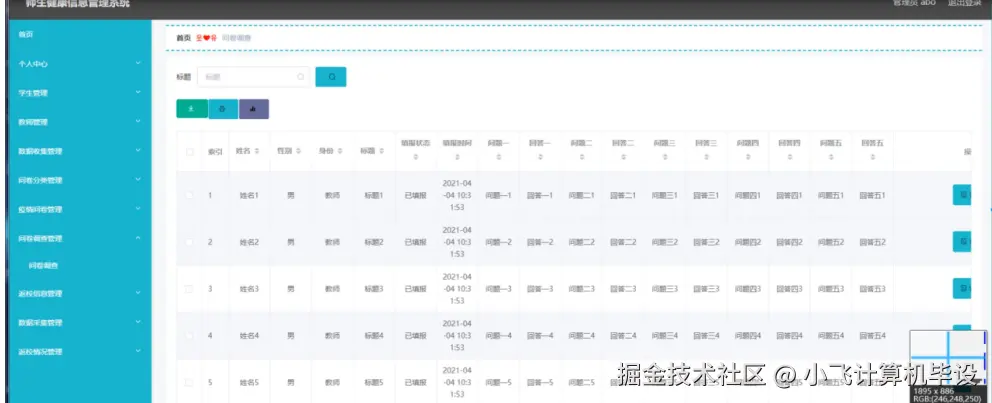Open 个人中心 menu label in sidebar
This screenshot has width=992, height=403.
tap(33, 64)
